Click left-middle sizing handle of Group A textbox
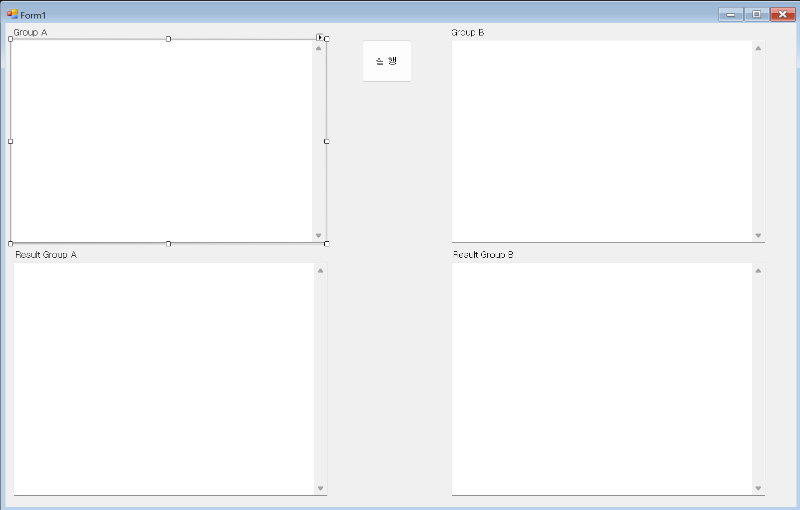 [x=10, y=141]
